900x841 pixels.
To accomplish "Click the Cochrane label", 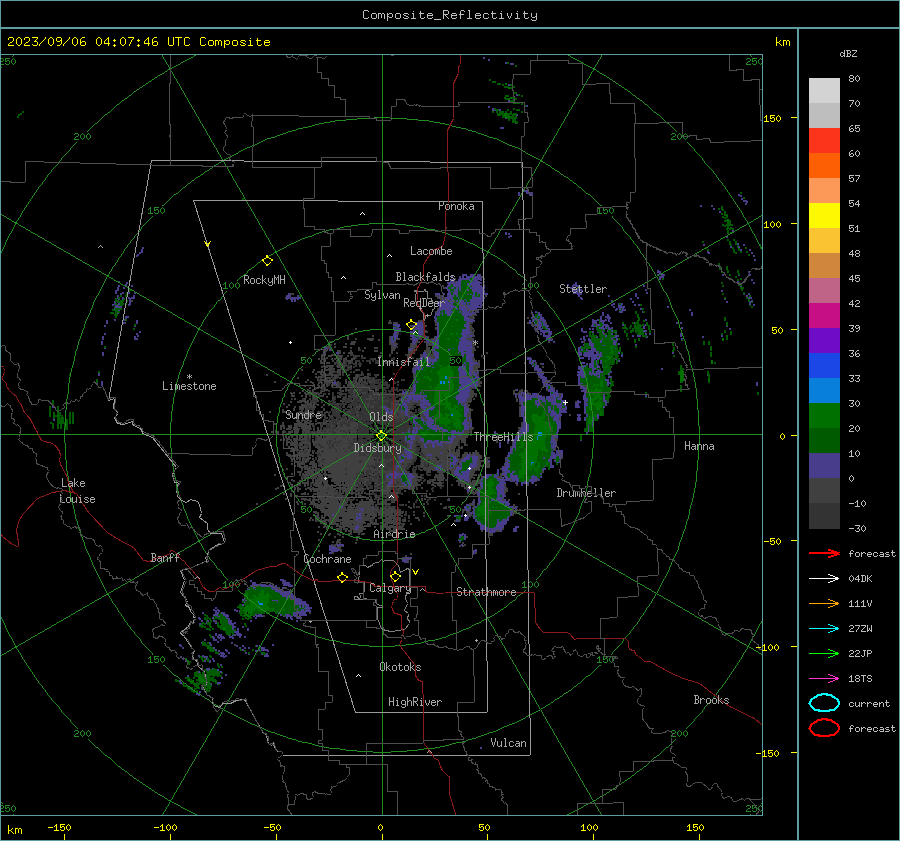I will pyautogui.click(x=327, y=559).
